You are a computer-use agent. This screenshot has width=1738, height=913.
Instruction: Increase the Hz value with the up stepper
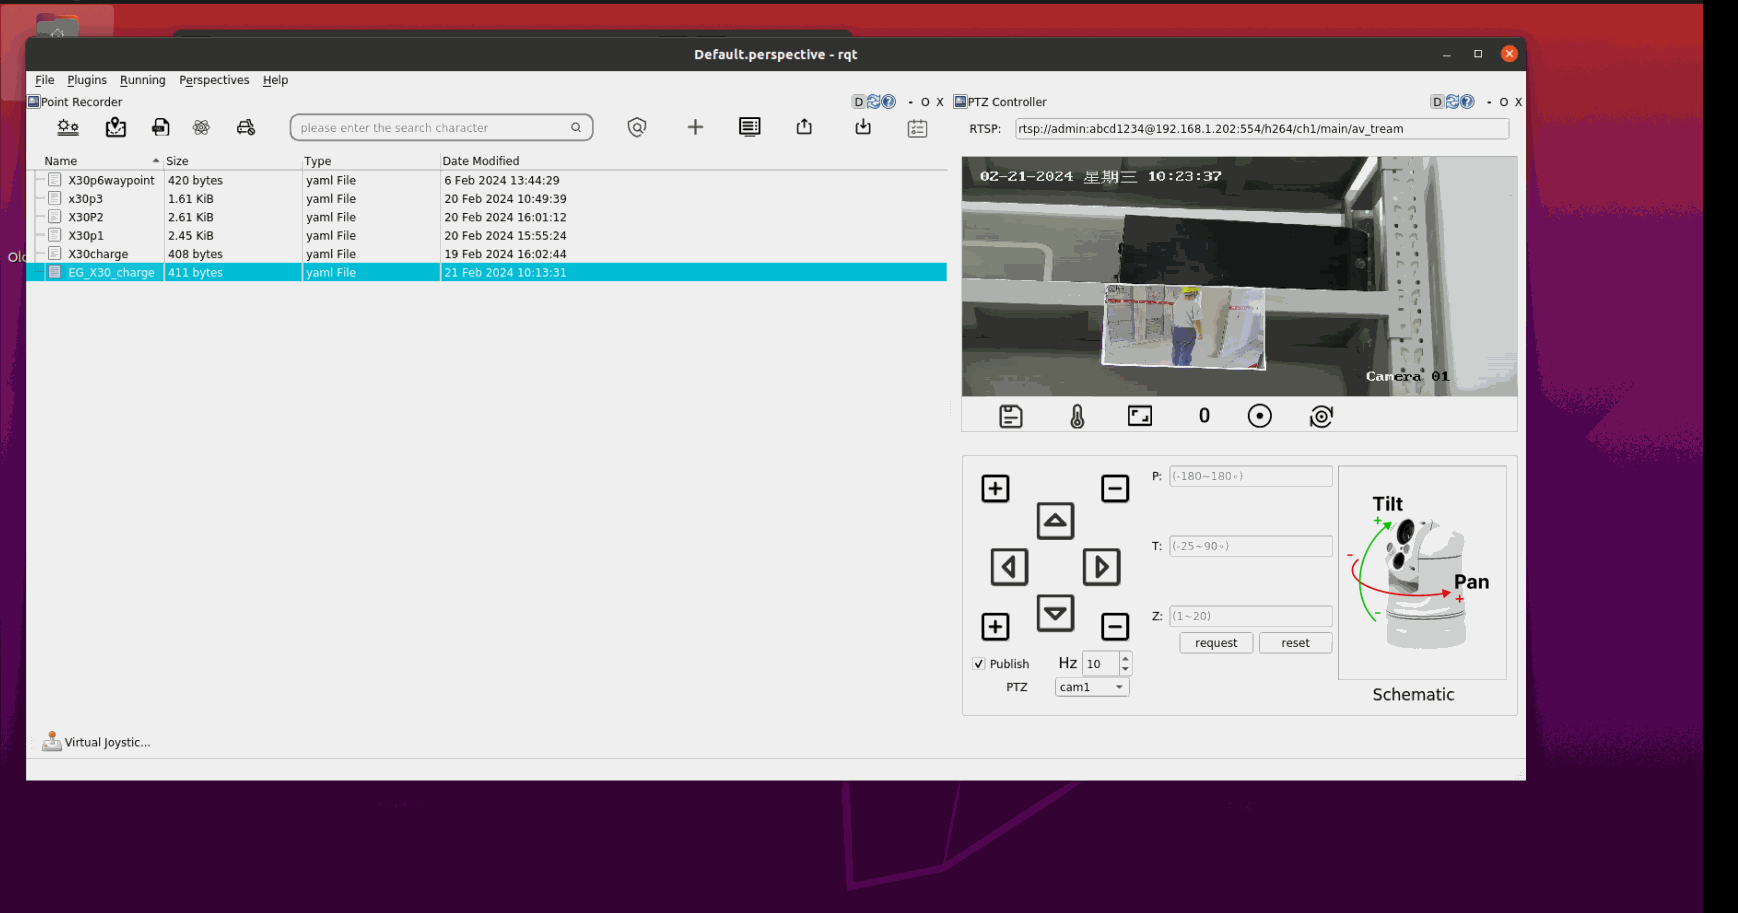click(x=1125, y=658)
